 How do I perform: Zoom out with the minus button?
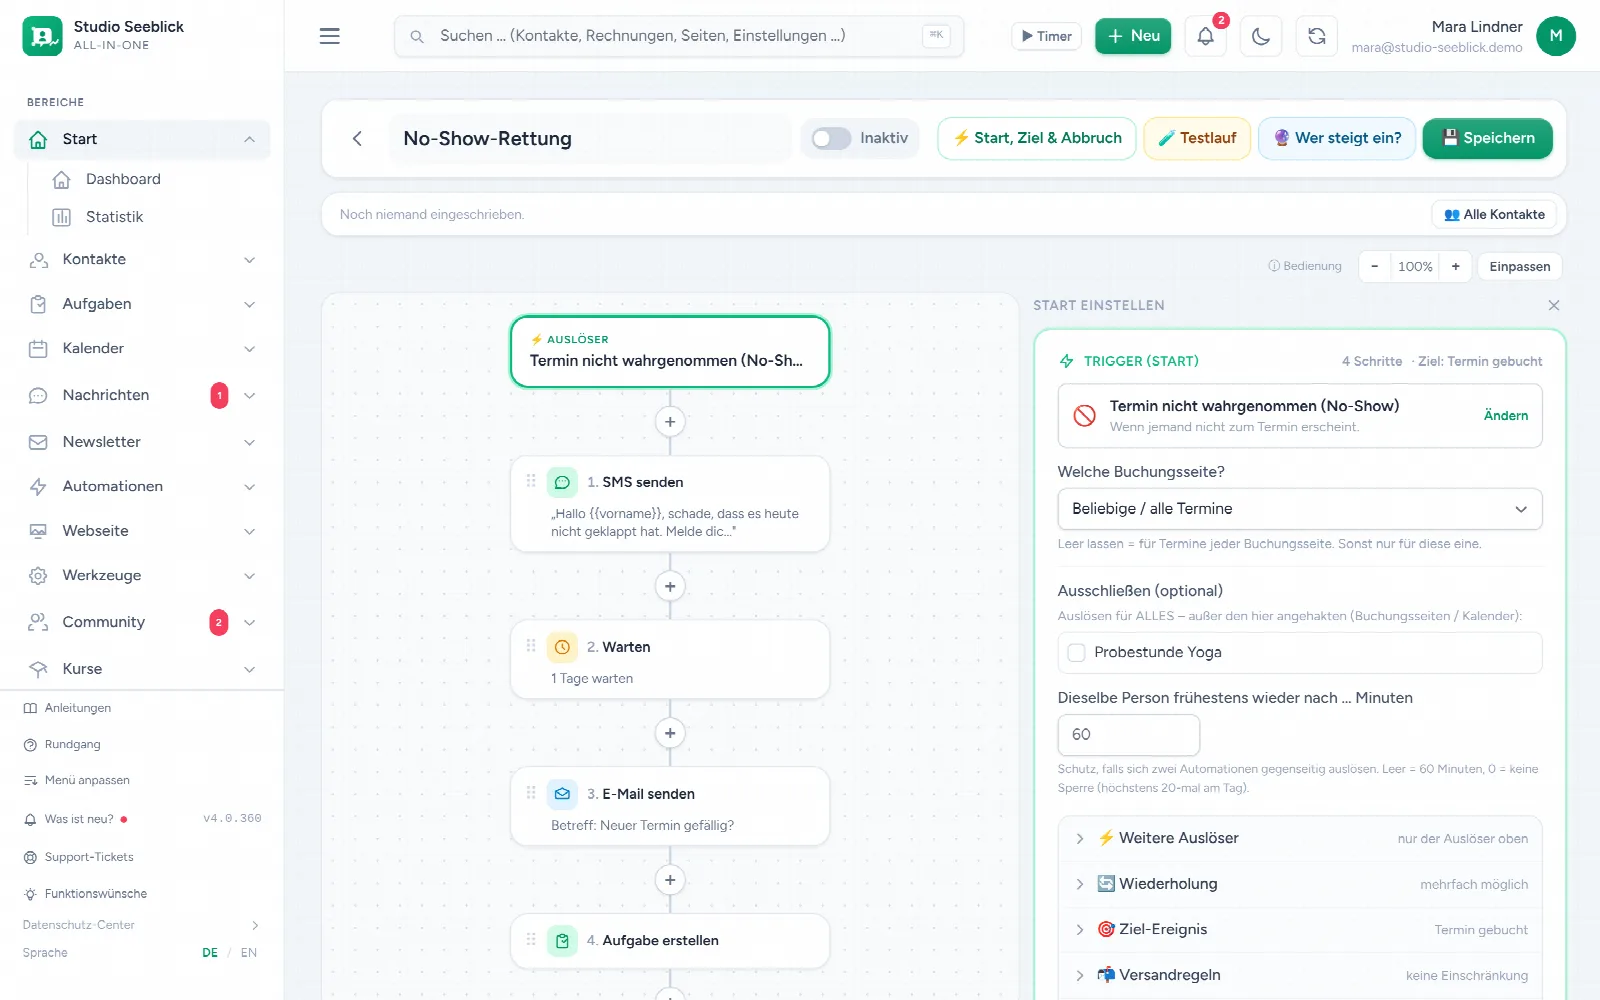point(1375,266)
